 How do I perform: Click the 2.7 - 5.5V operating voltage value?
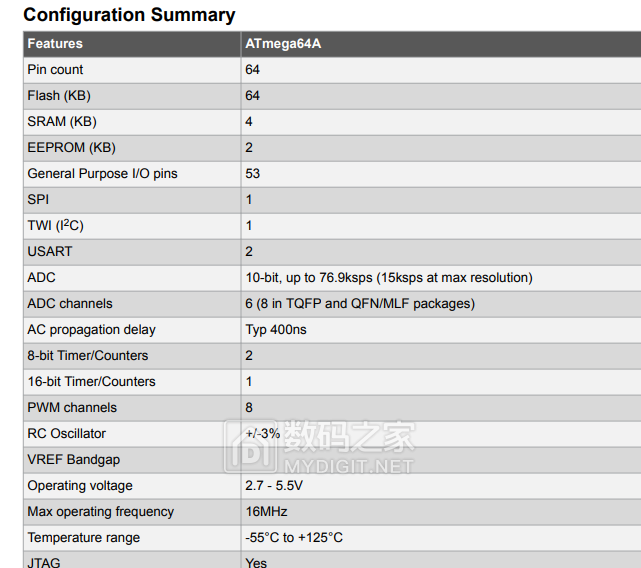(273, 486)
